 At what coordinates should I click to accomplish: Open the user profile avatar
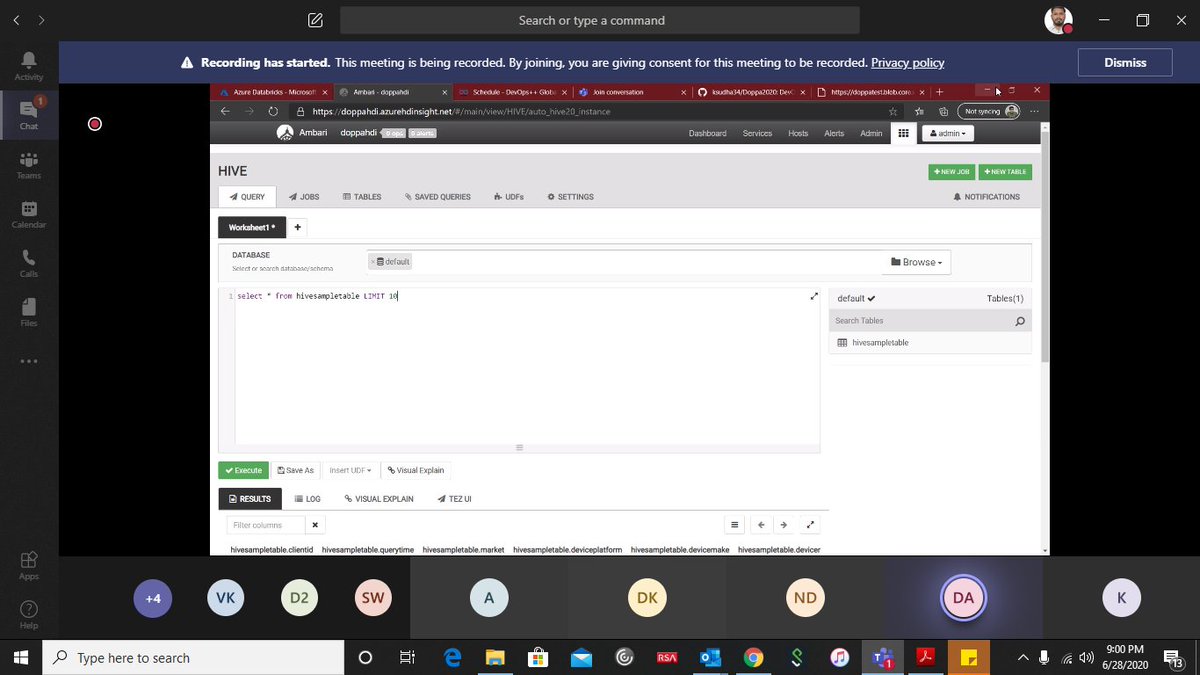coord(1059,20)
